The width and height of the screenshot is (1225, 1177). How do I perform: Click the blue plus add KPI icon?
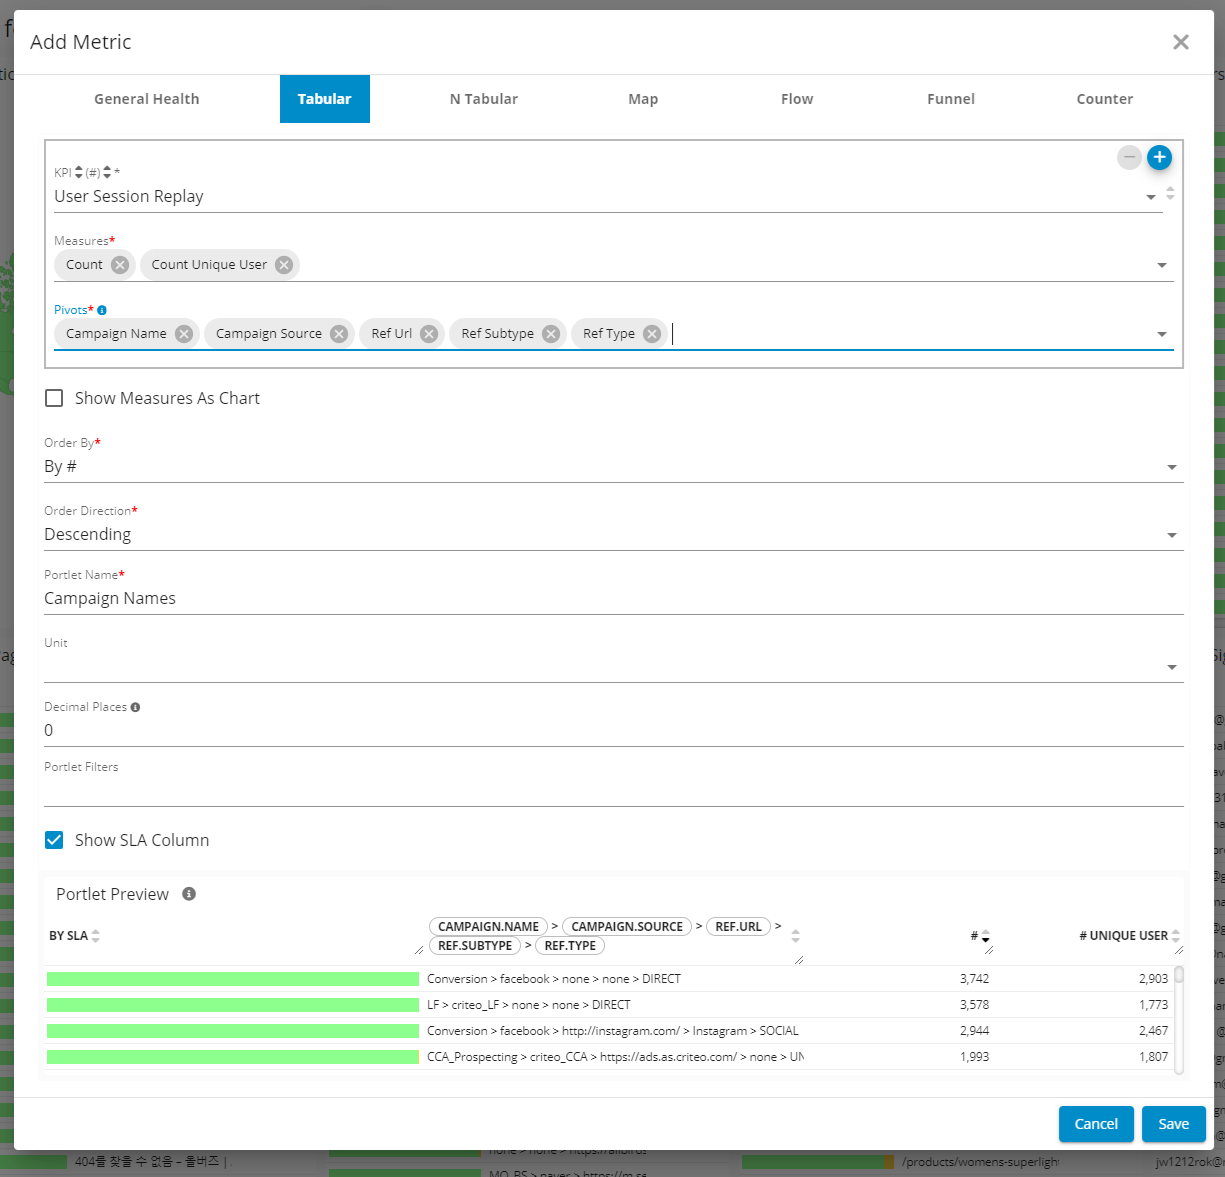pyautogui.click(x=1159, y=157)
